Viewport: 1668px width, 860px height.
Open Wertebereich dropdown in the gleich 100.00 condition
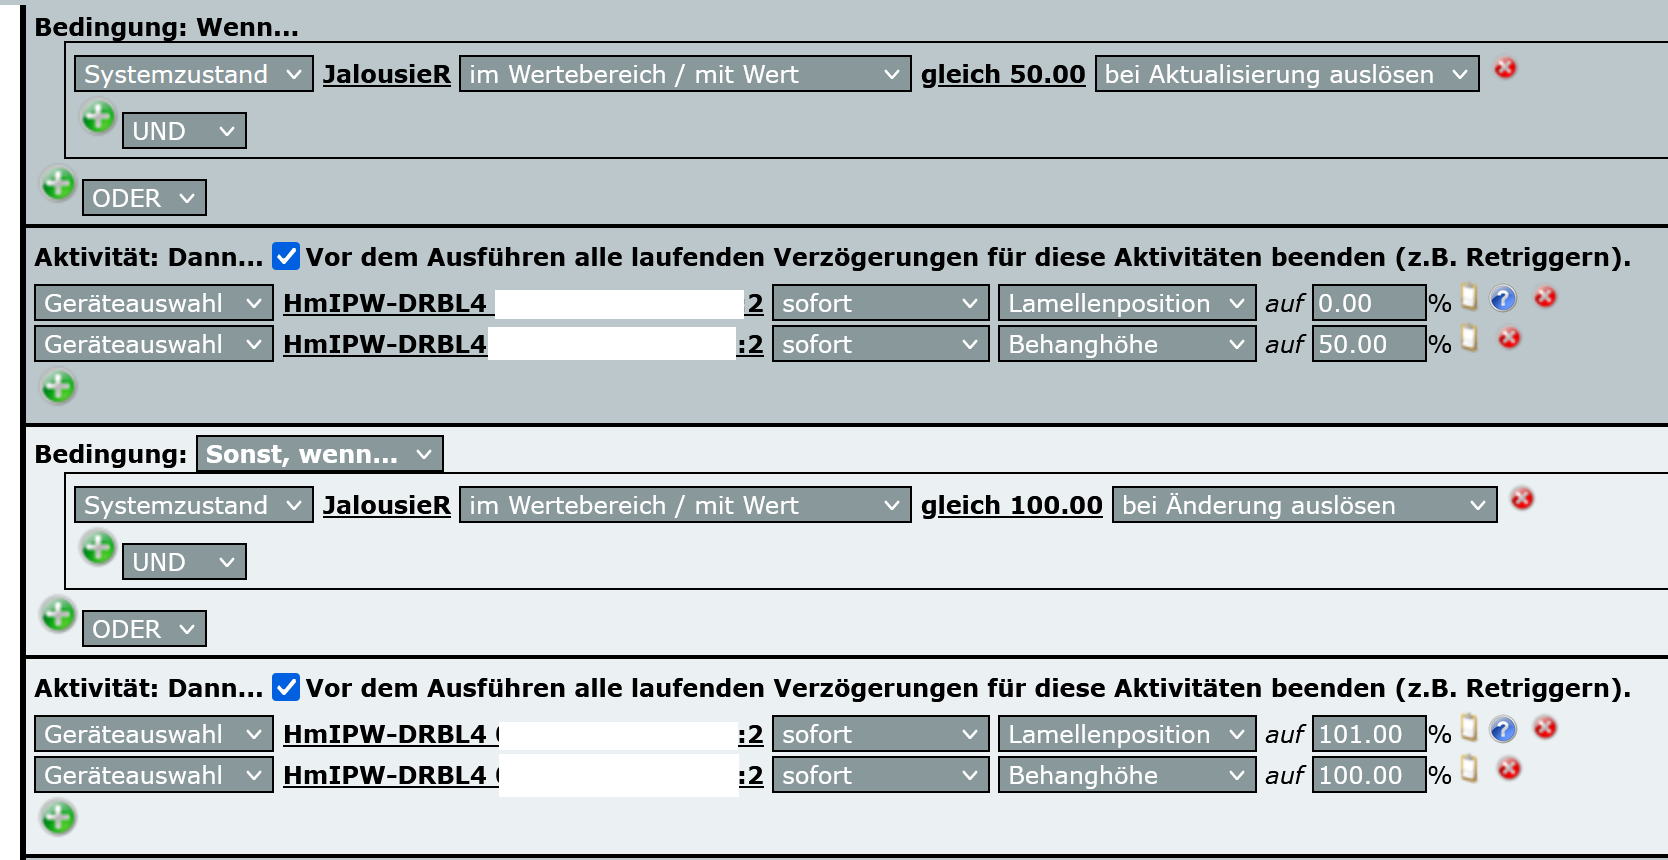(685, 505)
